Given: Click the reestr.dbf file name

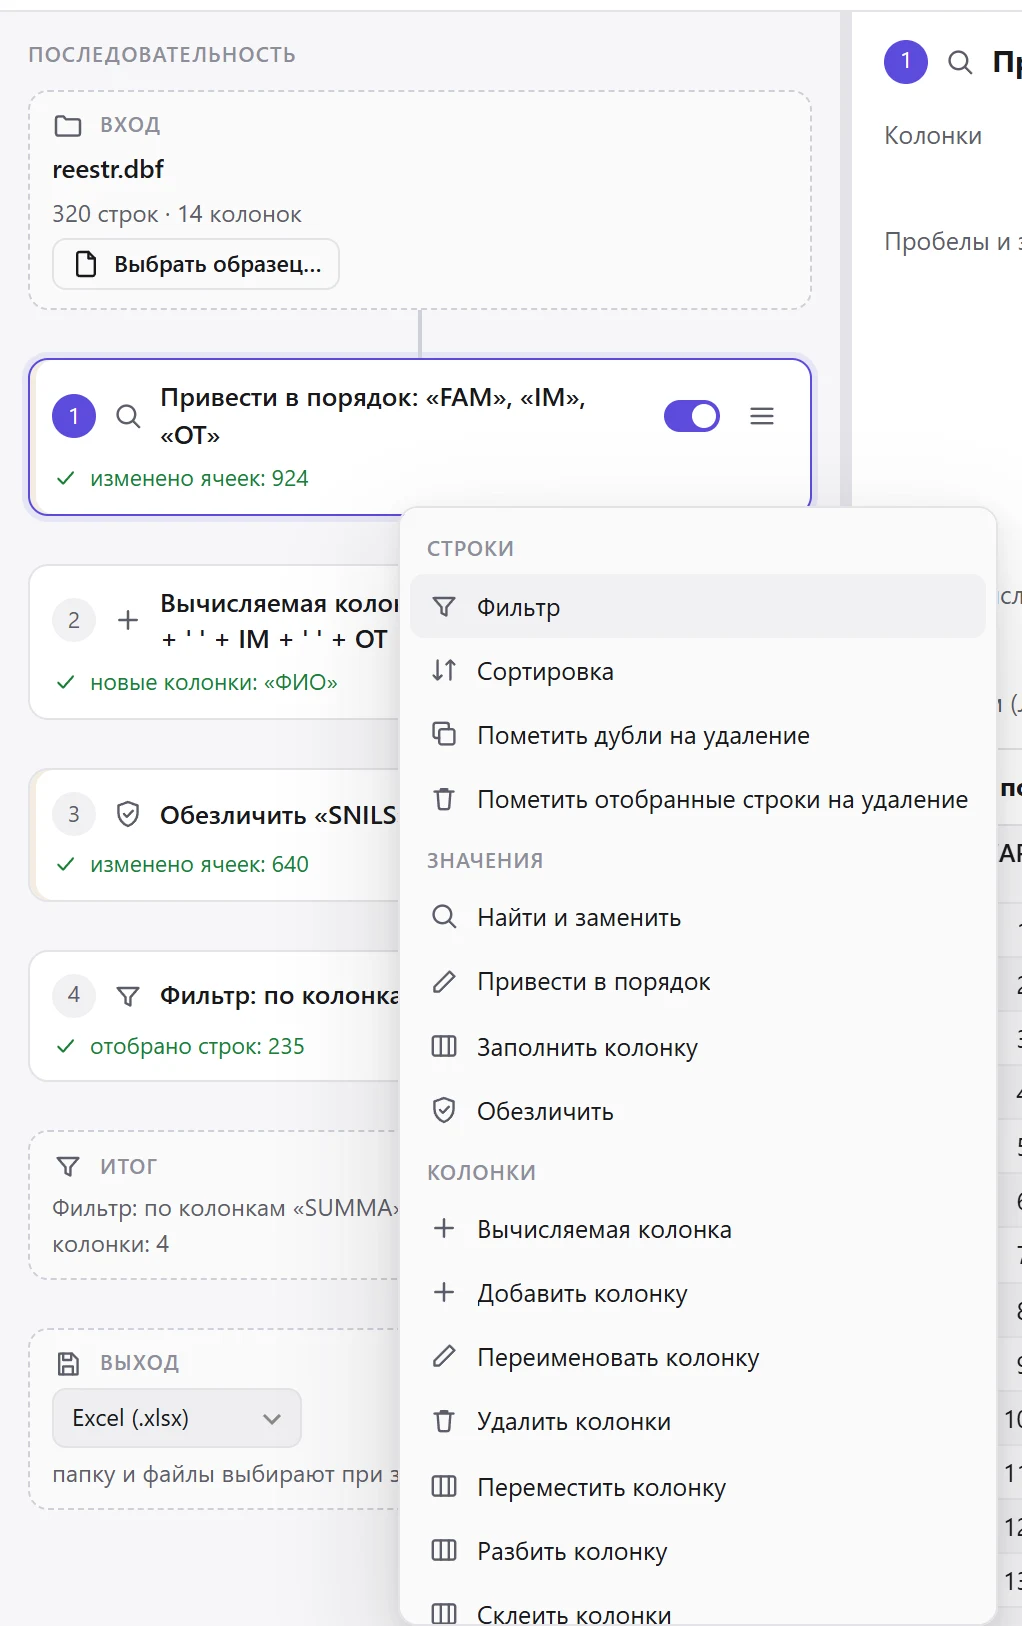Looking at the screenshot, I should pyautogui.click(x=108, y=169).
